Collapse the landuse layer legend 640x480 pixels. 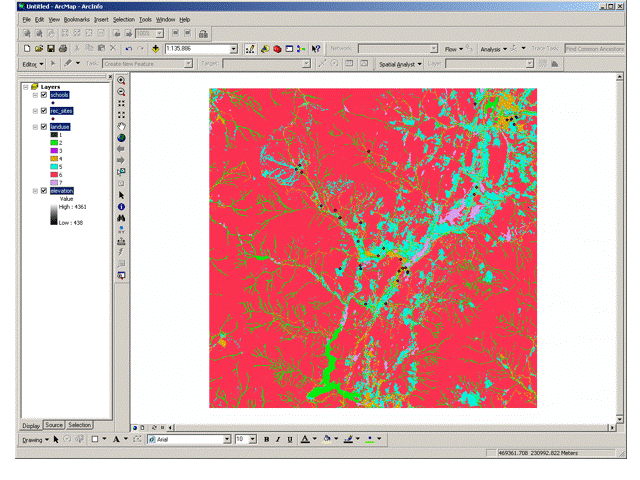click(35, 127)
